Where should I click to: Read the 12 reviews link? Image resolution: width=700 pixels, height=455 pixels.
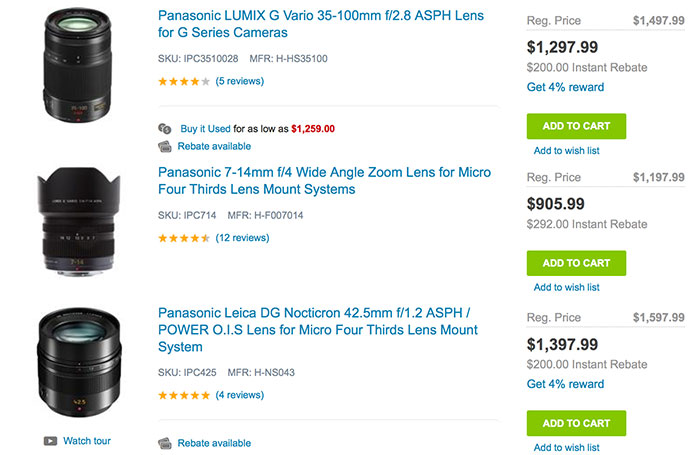(x=243, y=238)
